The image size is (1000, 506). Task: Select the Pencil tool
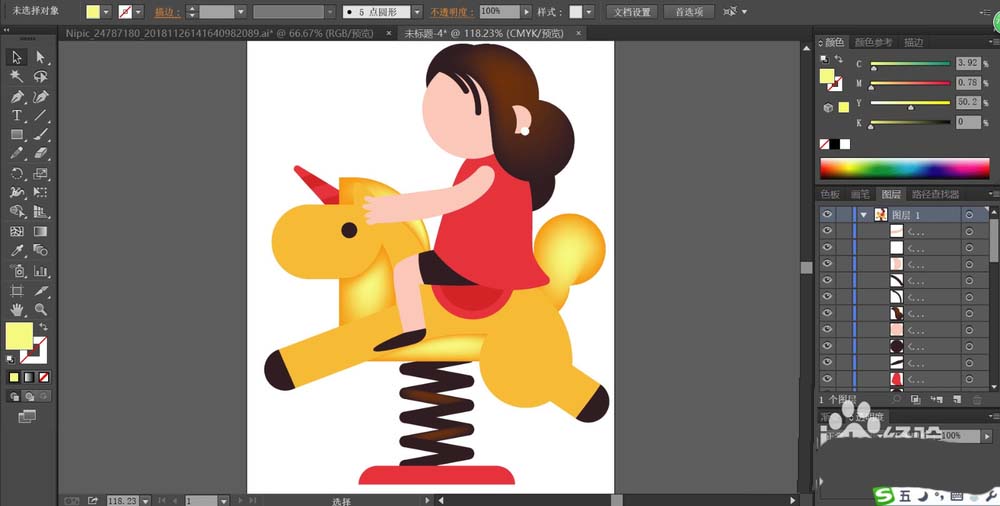point(17,154)
